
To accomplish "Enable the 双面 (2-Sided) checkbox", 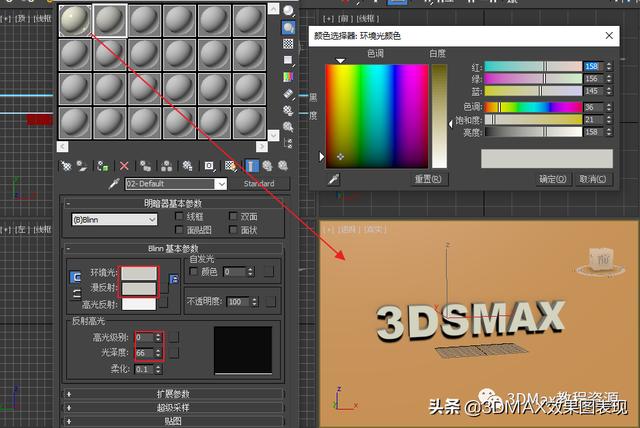I will (232, 216).
